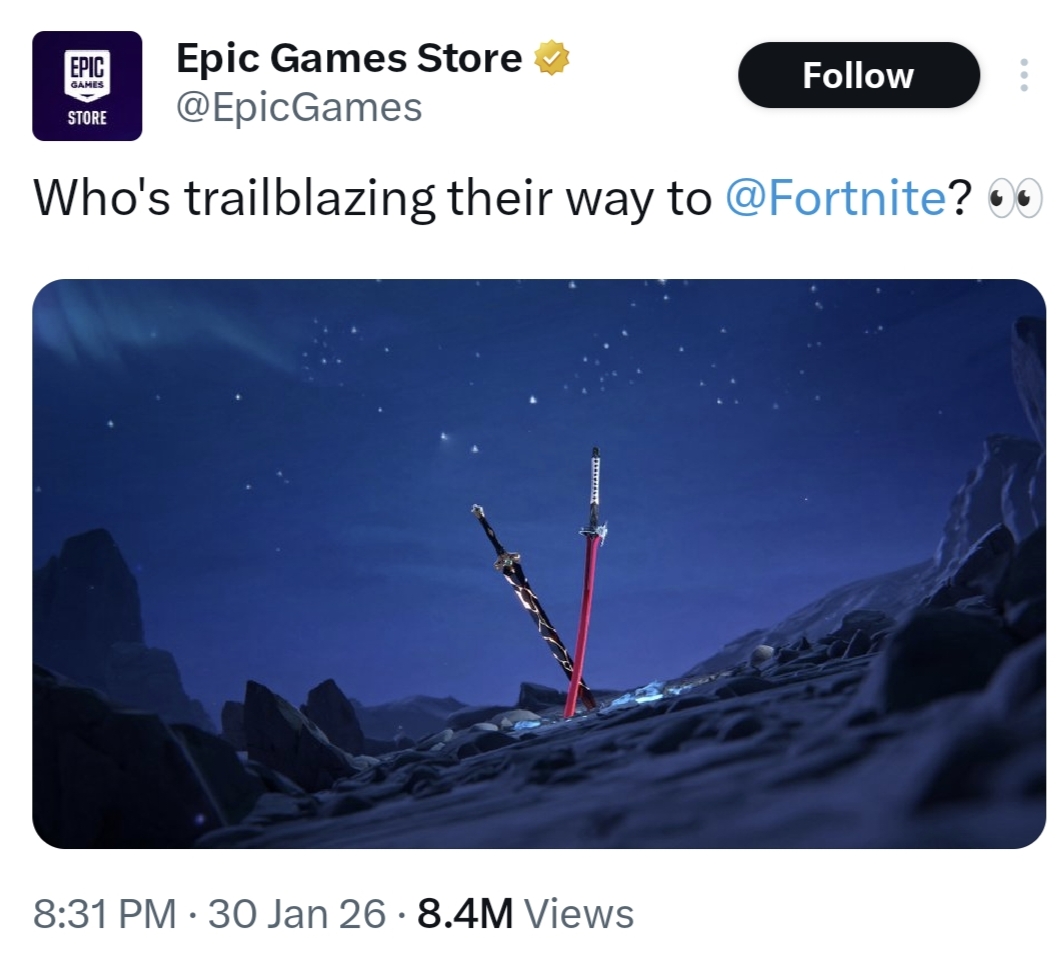Click the eyes emoji in the tweet

click(1014, 198)
